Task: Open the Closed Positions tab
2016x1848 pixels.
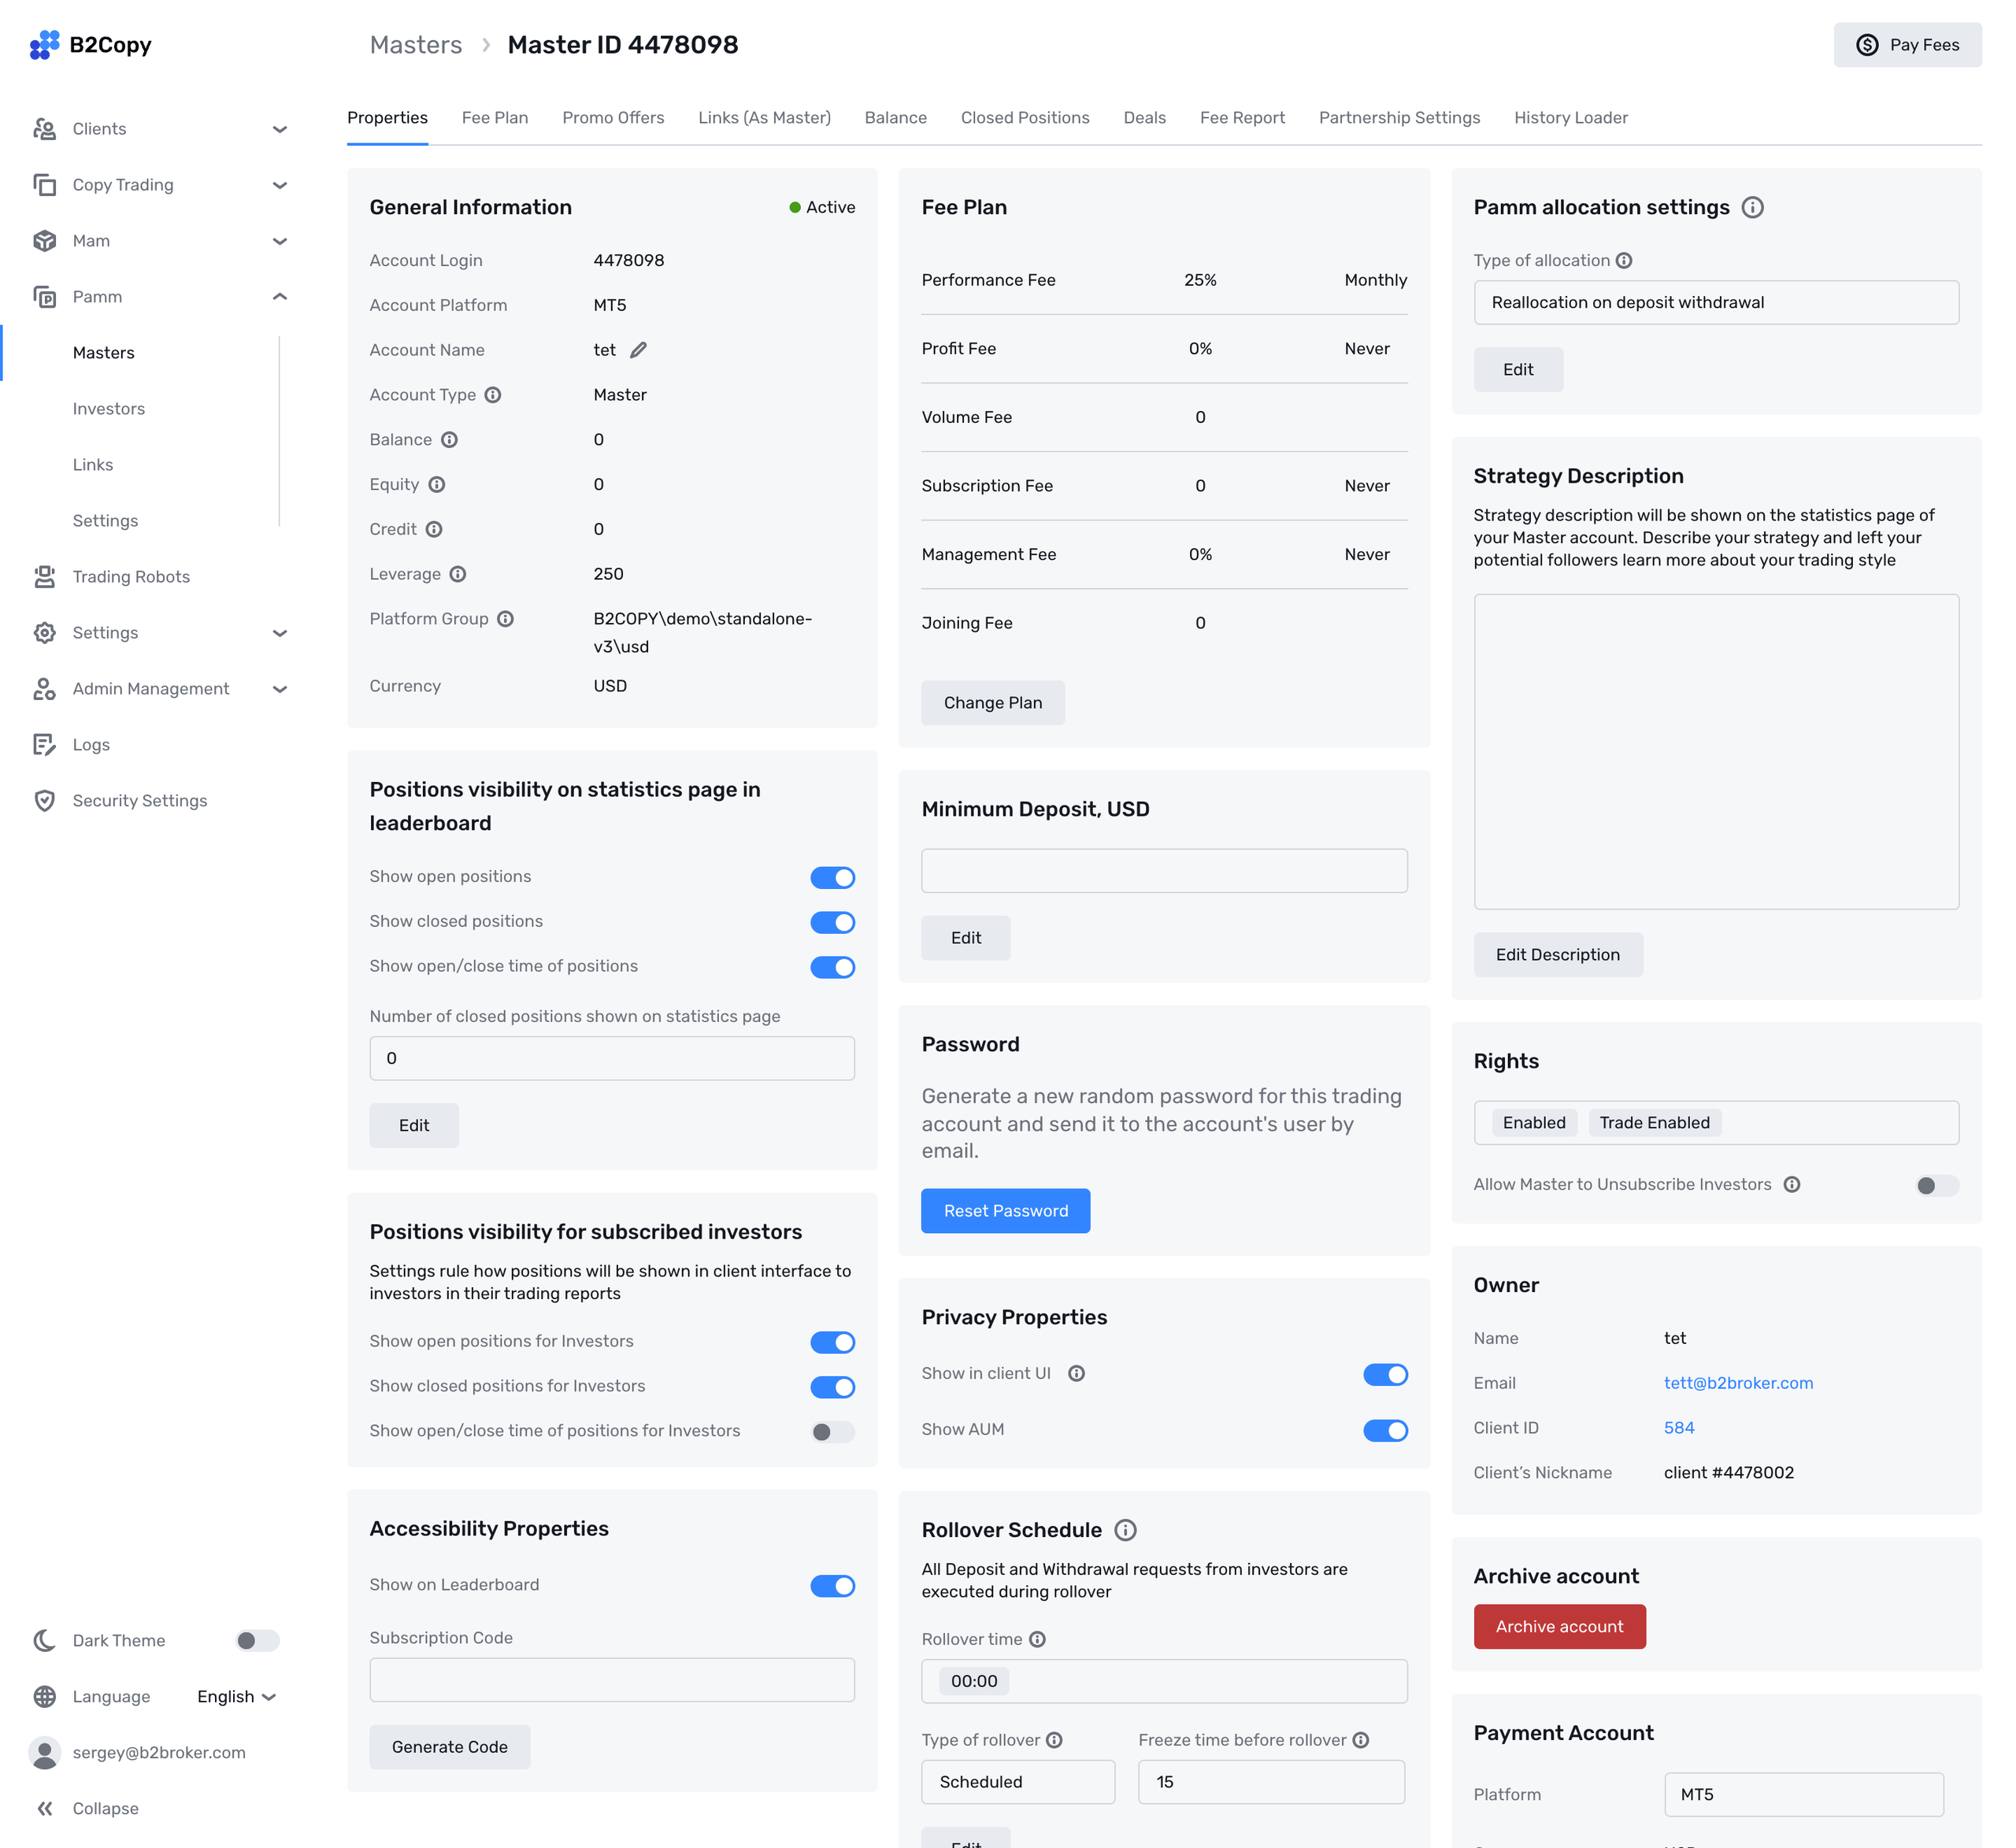Action: 1025,118
